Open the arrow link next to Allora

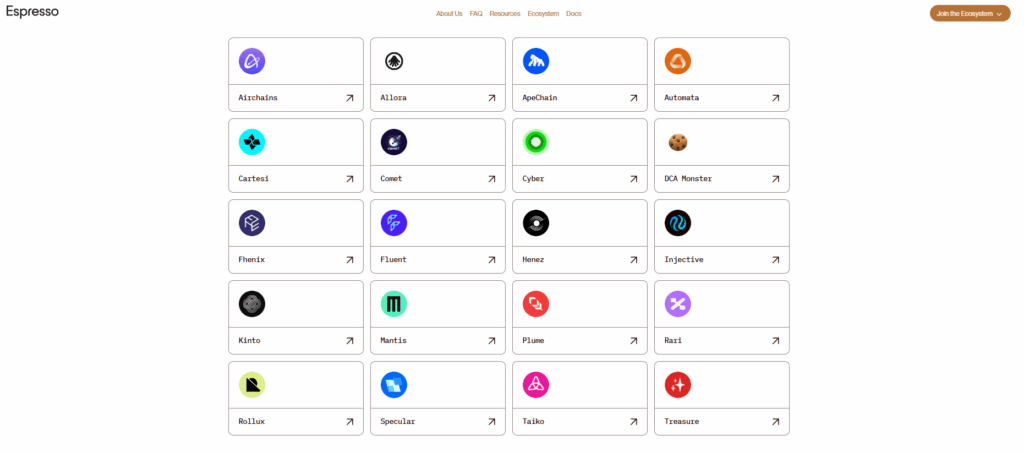(492, 98)
